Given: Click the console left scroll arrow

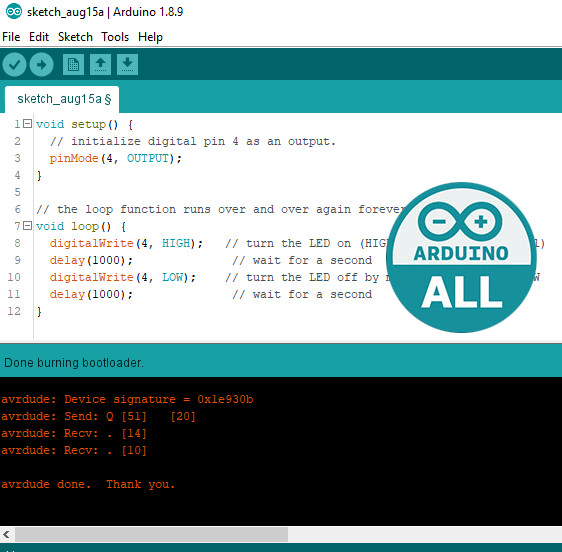Looking at the screenshot, I should click(x=6, y=534).
